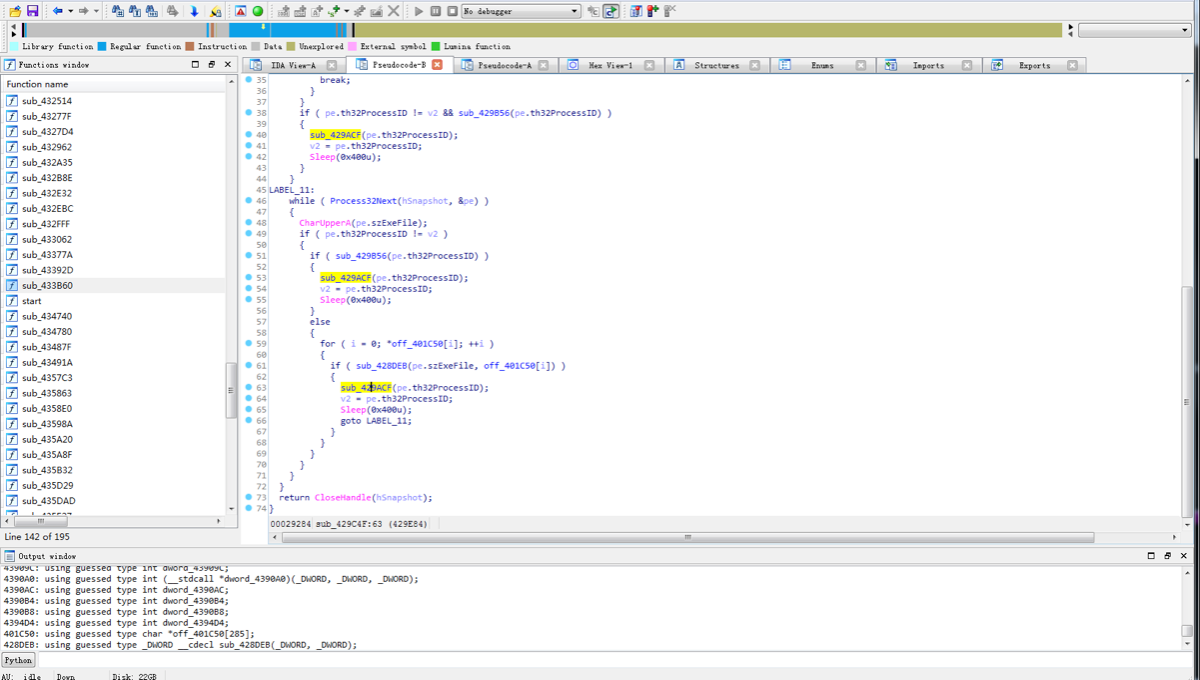This screenshot has width=1200, height=680.
Task: Click the save database floppy icon
Action: click(x=32, y=10)
